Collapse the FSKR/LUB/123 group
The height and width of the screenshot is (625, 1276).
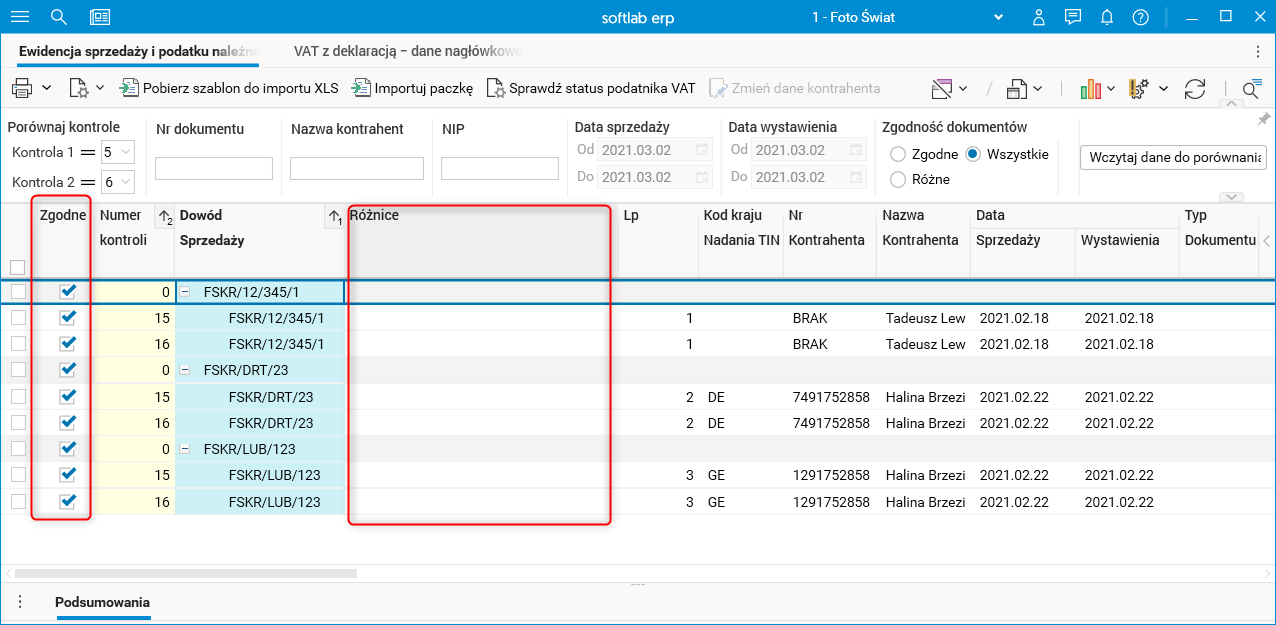tap(185, 449)
